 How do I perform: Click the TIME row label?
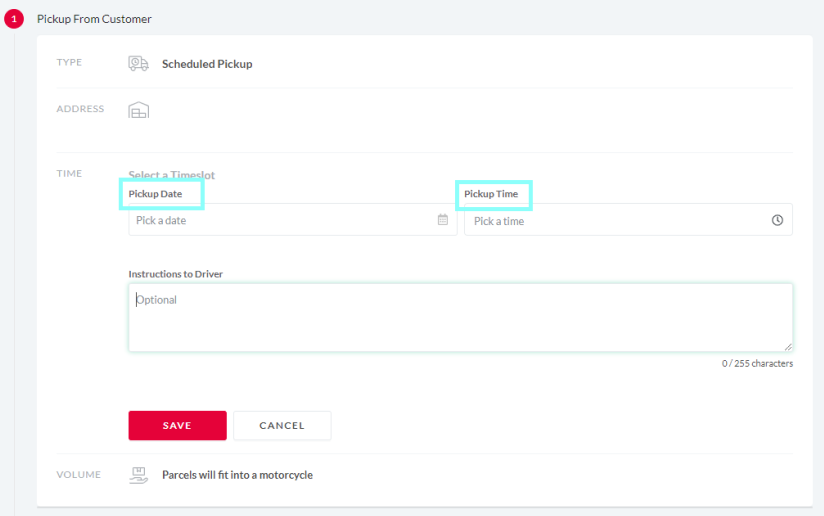pyautogui.click(x=69, y=173)
